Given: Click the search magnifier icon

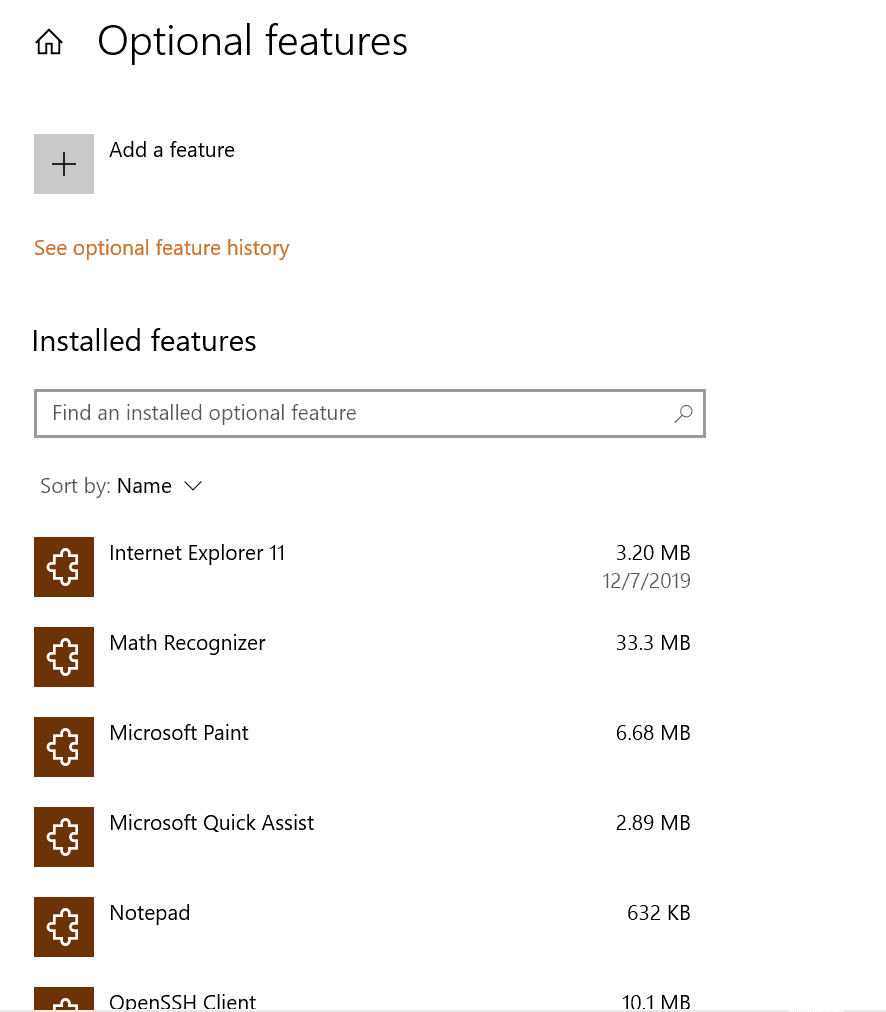Looking at the screenshot, I should tap(683, 413).
